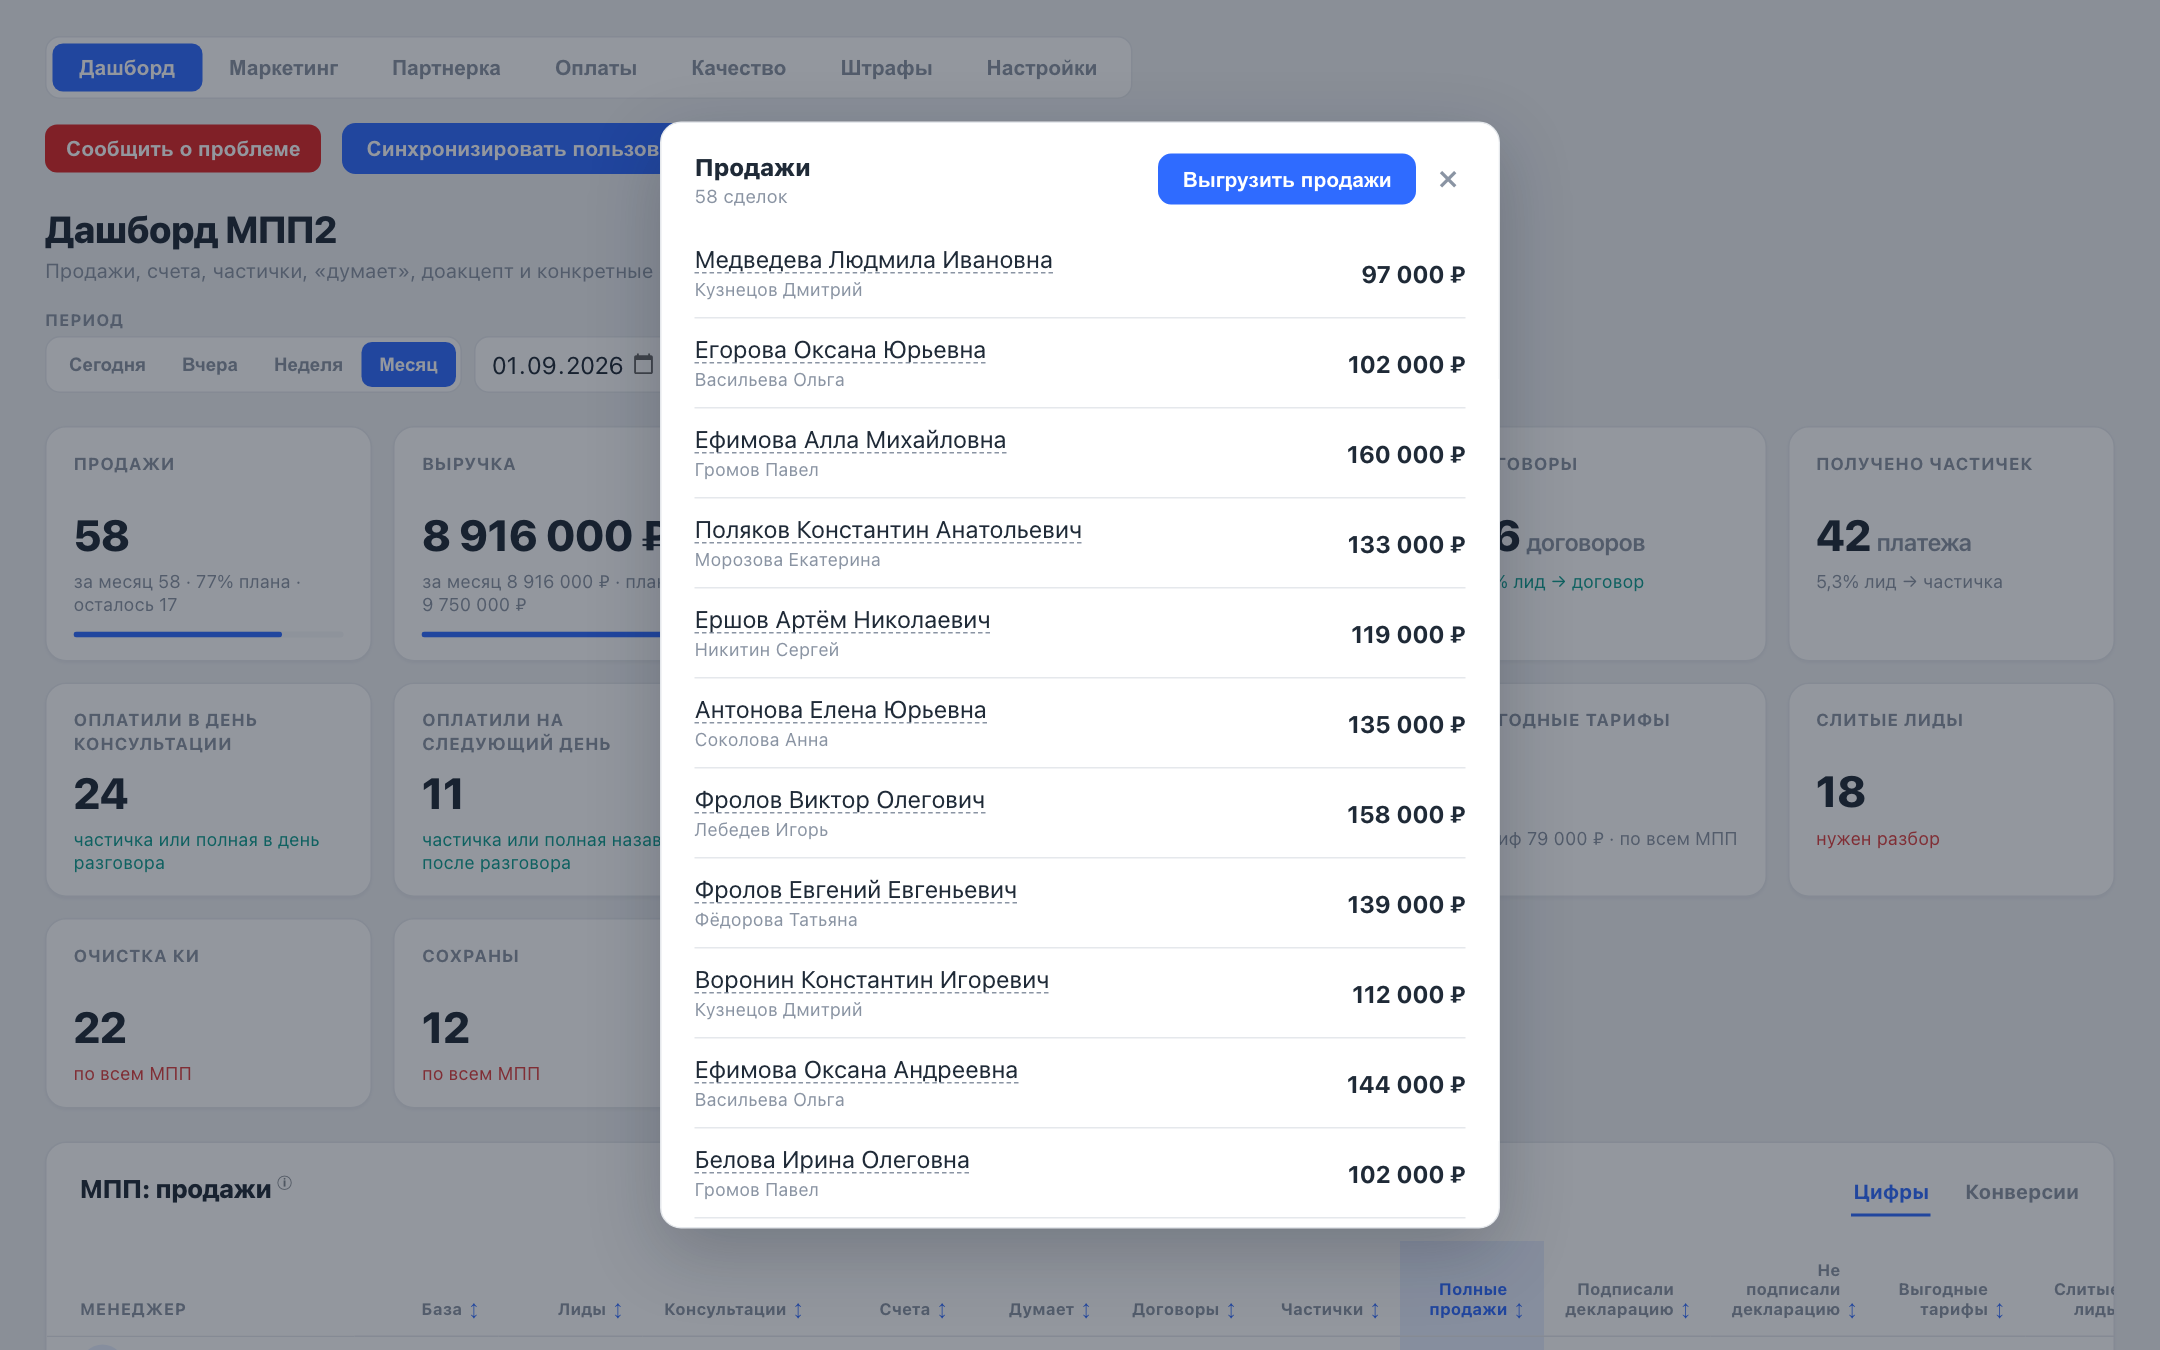Open deal Белова Ирина Олеговна
The image size is (2160, 1350).
832,1160
